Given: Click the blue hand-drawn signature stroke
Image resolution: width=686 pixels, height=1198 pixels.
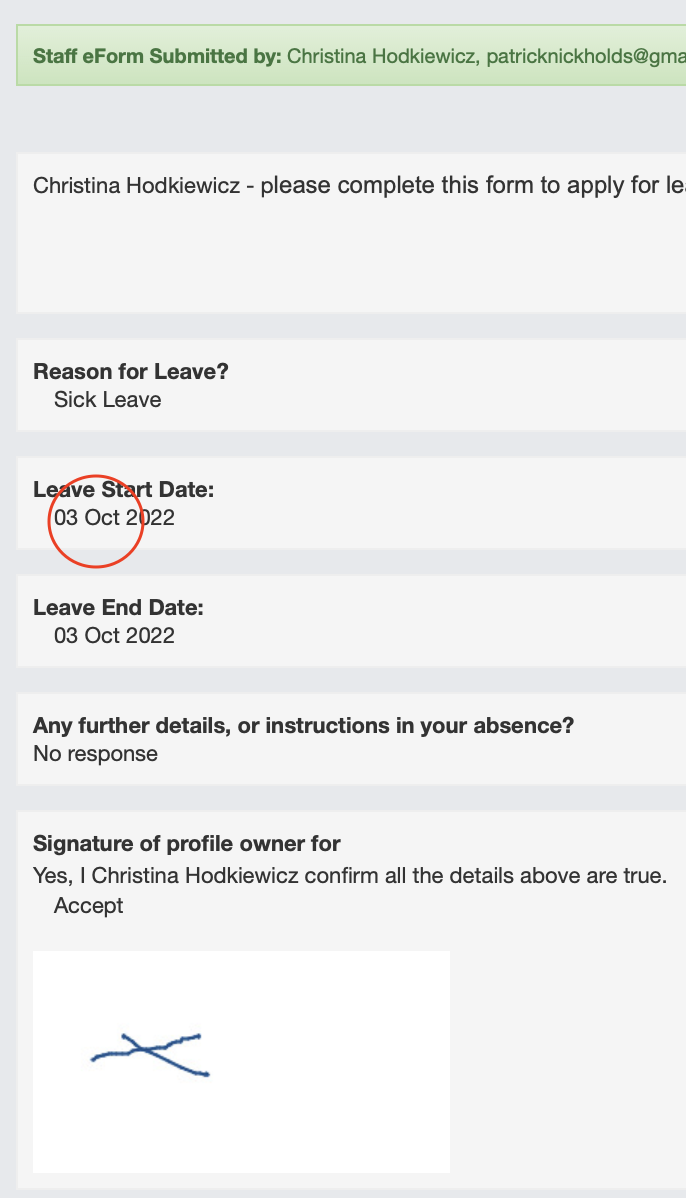Looking at the screenshot, I should point(150,1050).
